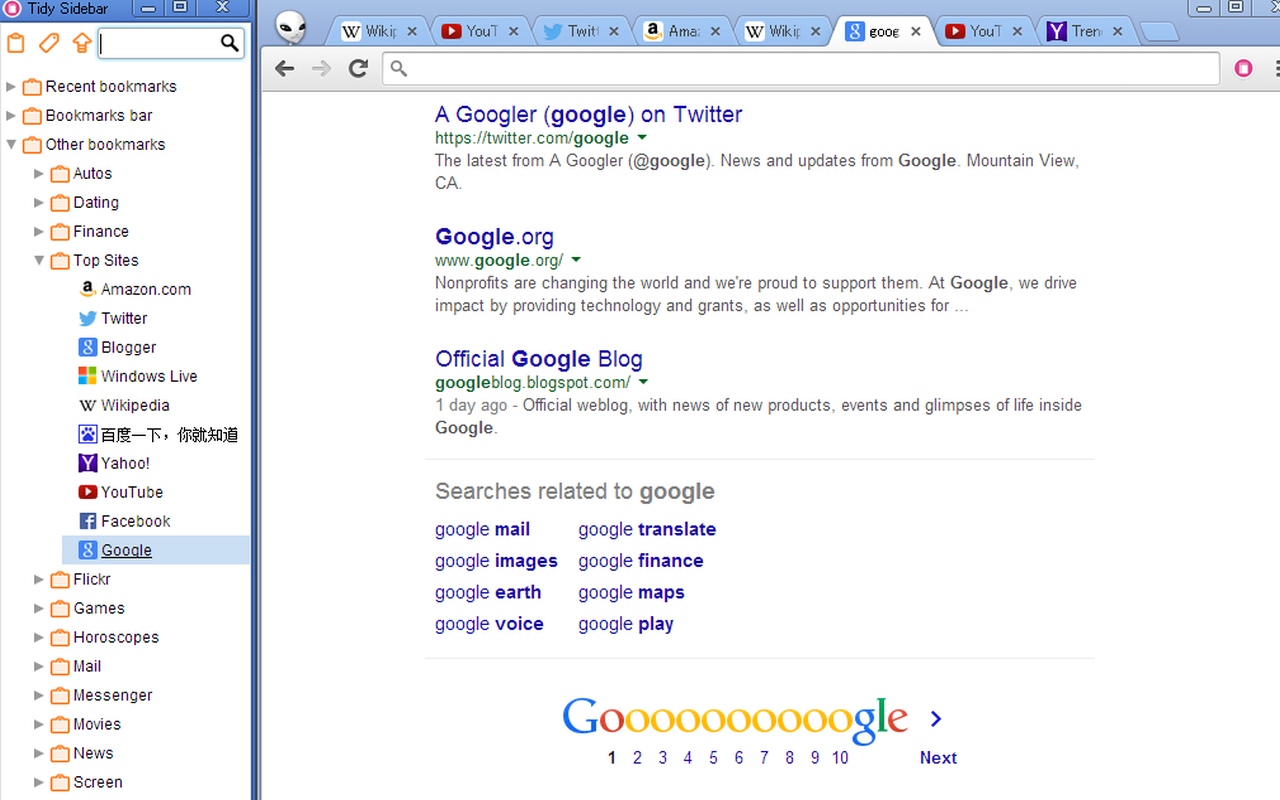Click related search 'google play'
Viewport: 1280px width, 800px height.
tap(626, 624)
